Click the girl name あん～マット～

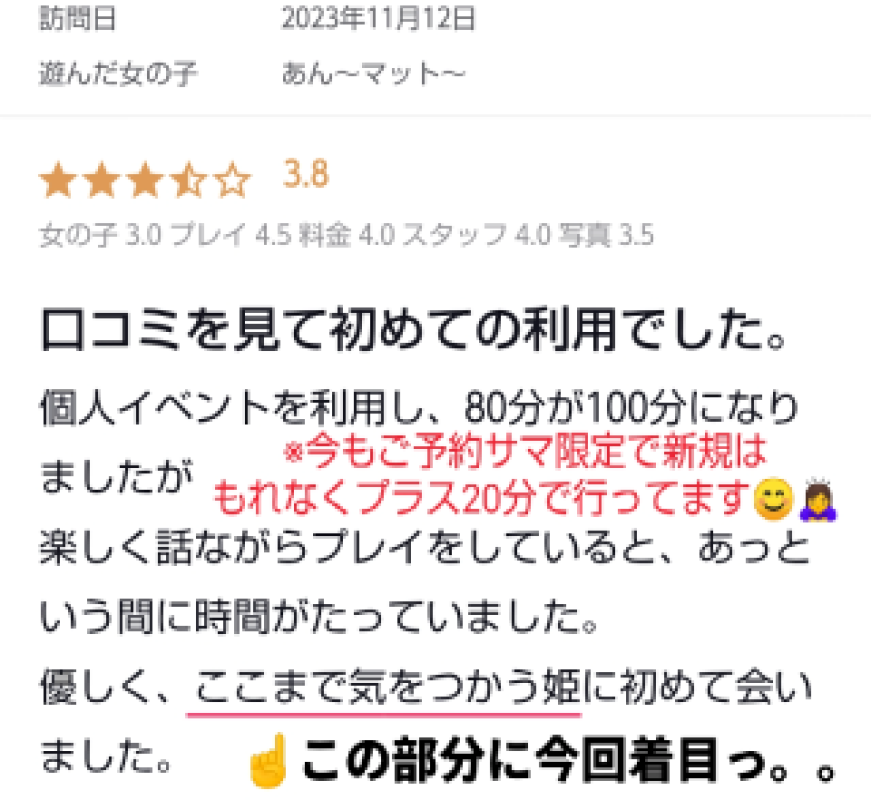pyautogui.click(x=373, y=73)
